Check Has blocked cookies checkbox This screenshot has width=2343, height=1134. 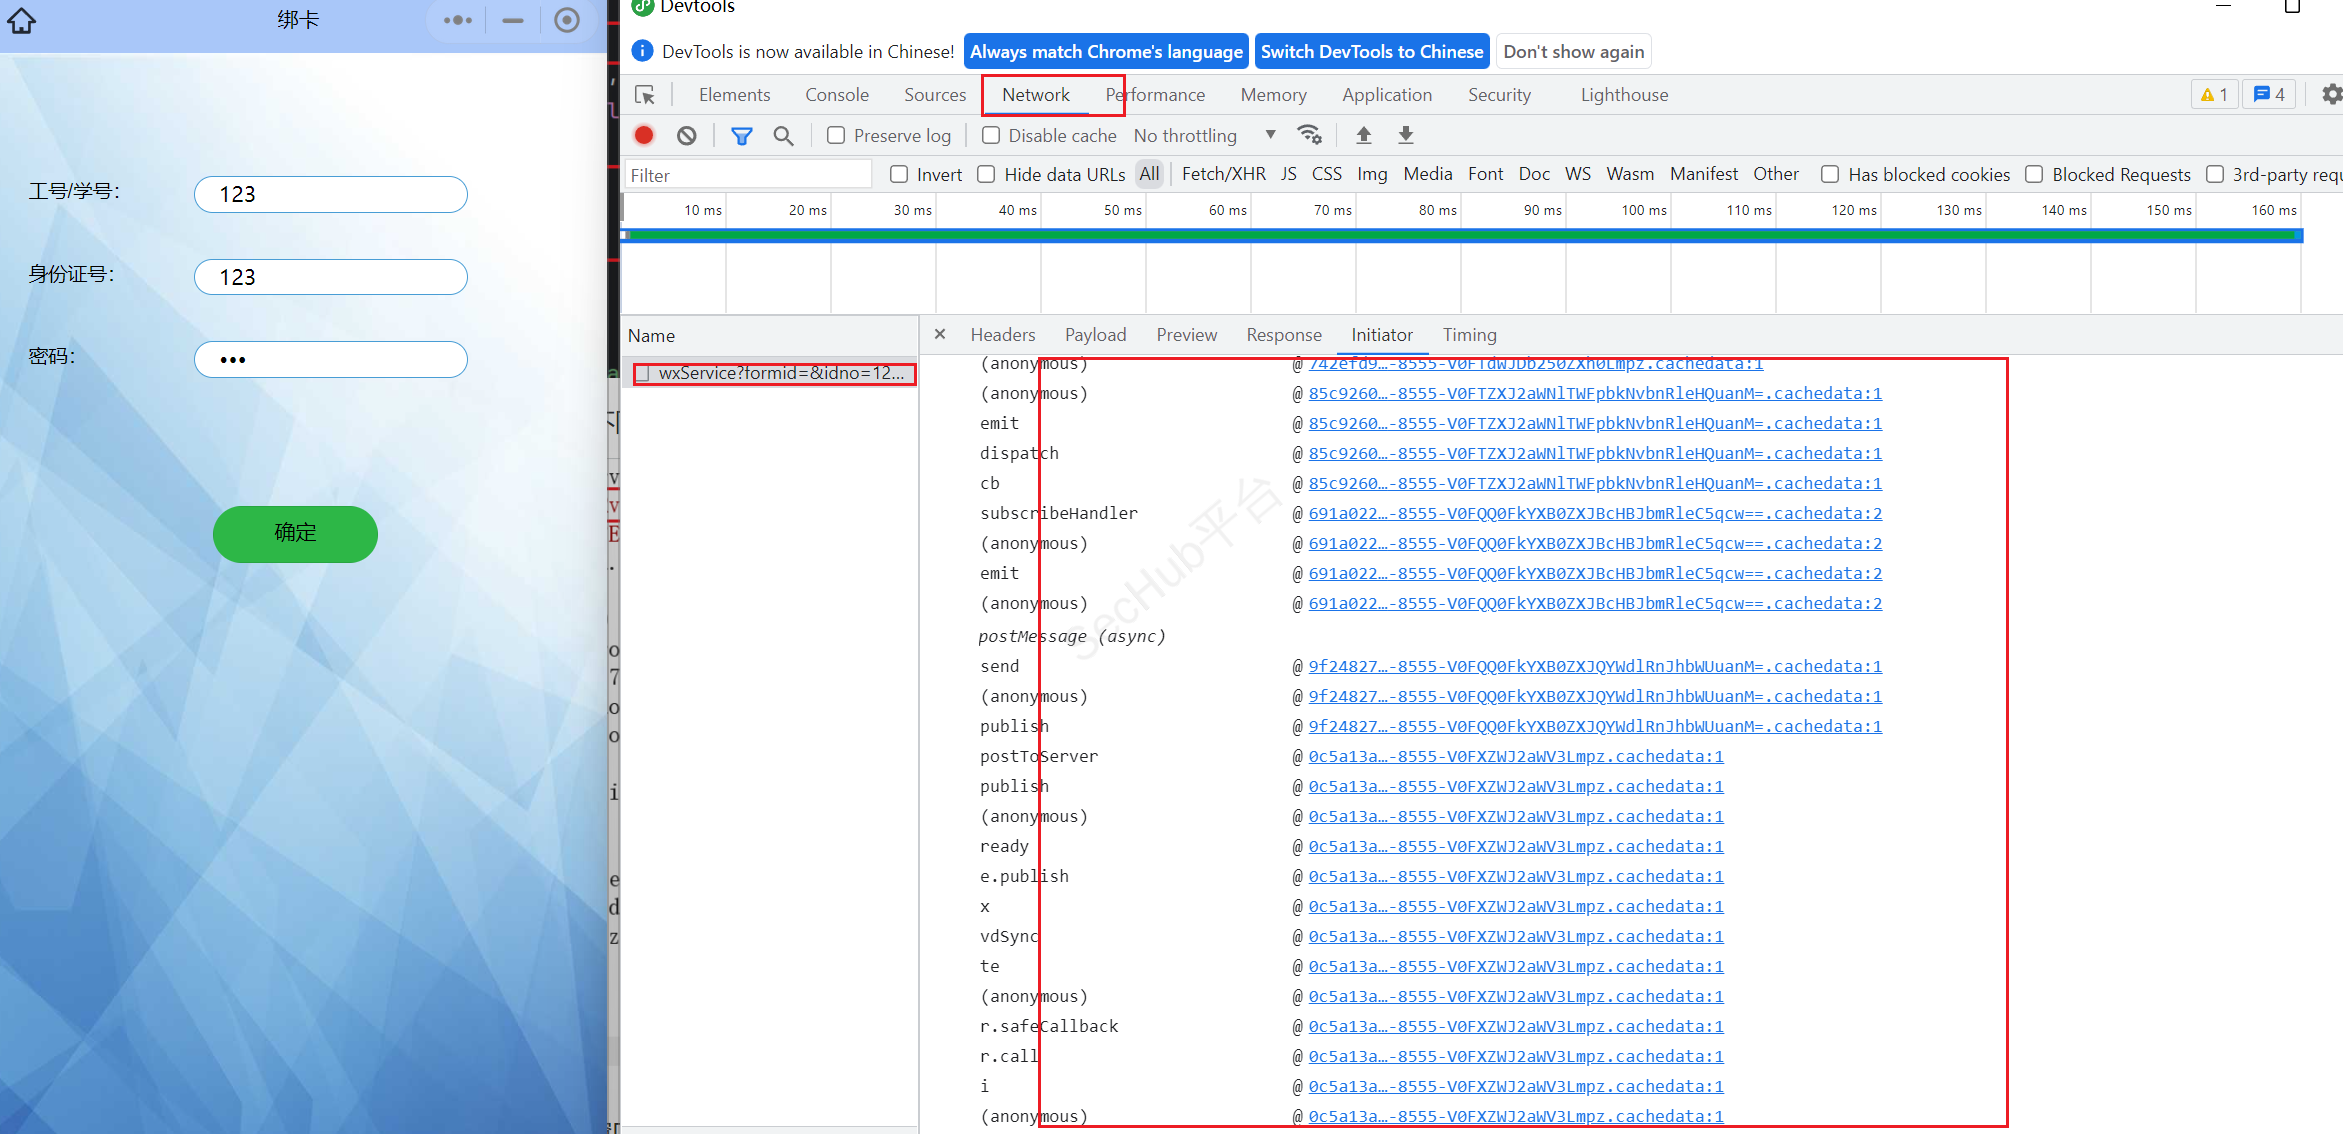[1830, 174]
